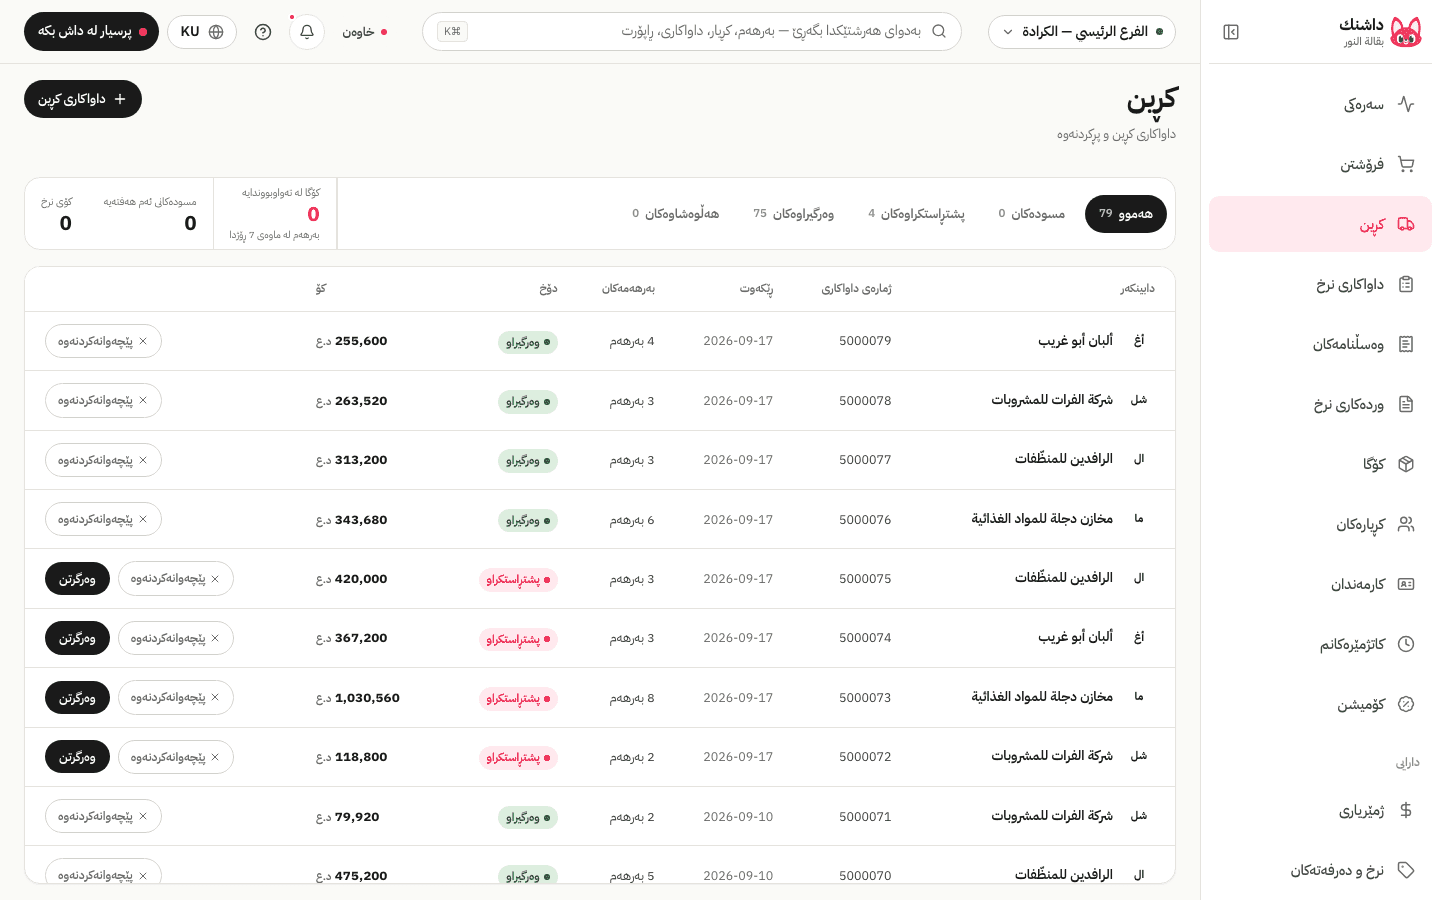
Task: Open کۆگا warehouse box icon
Action: point(1406,464)
